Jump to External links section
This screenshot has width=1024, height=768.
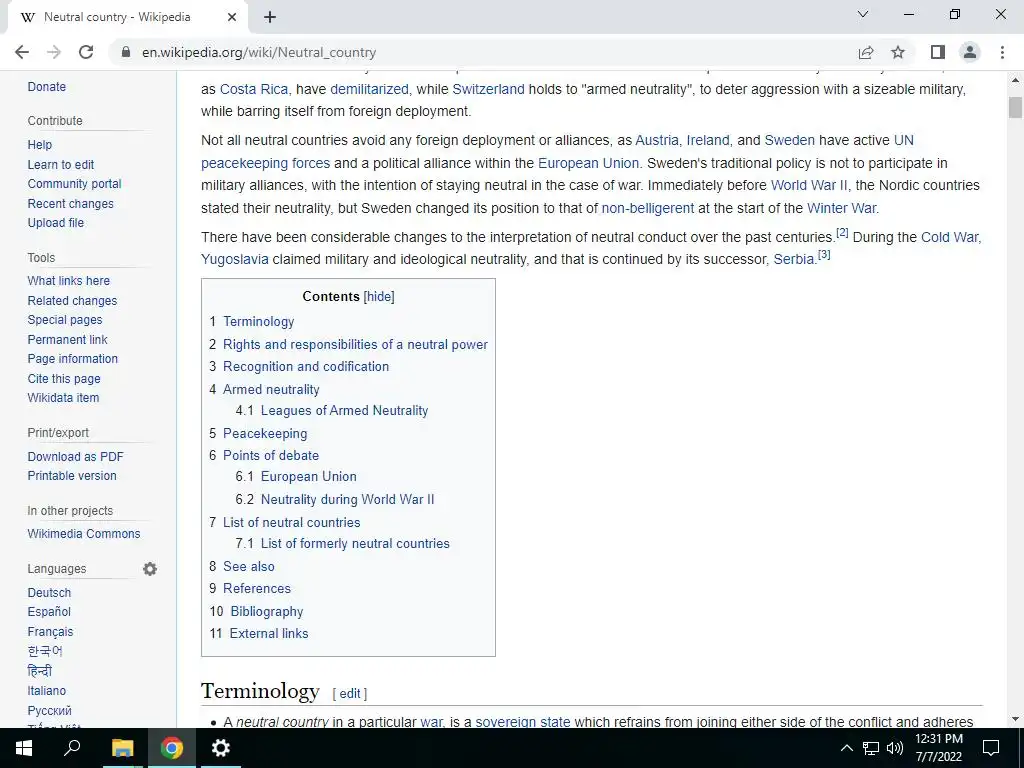(x=268, y=633)
